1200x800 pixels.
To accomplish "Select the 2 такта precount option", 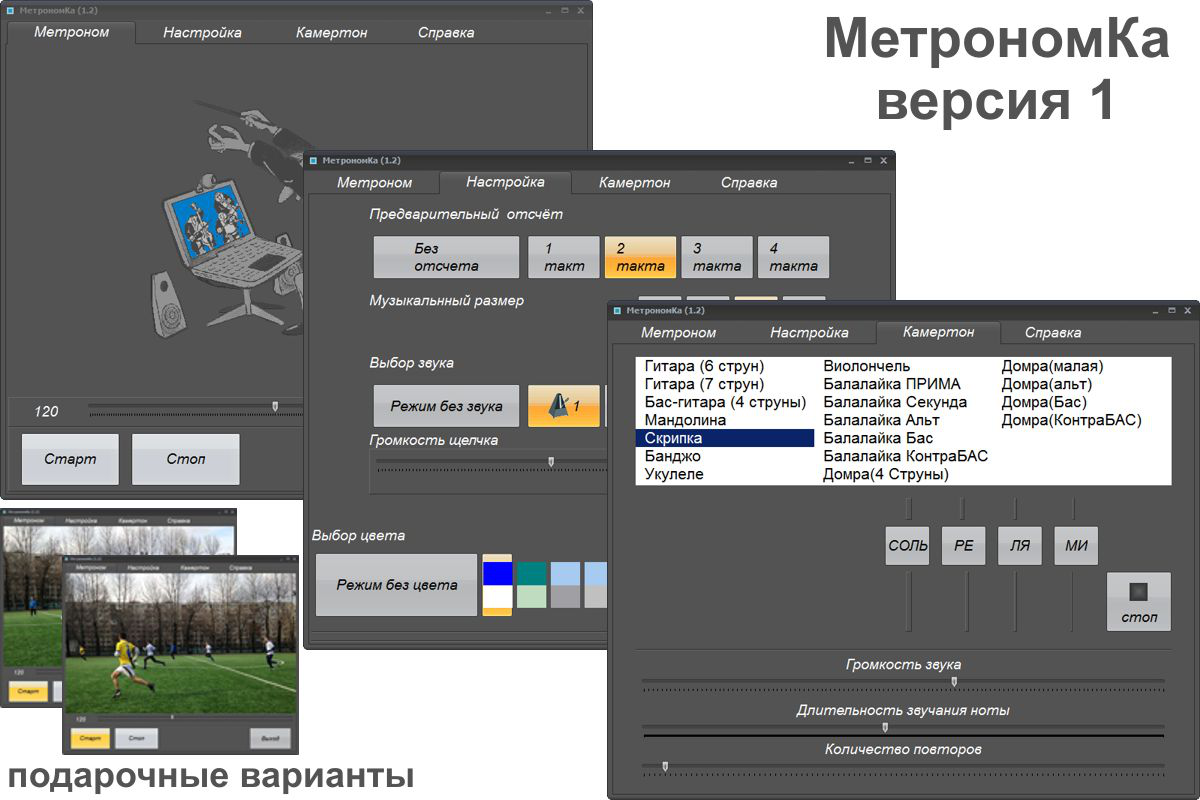I will coord(640,257).
